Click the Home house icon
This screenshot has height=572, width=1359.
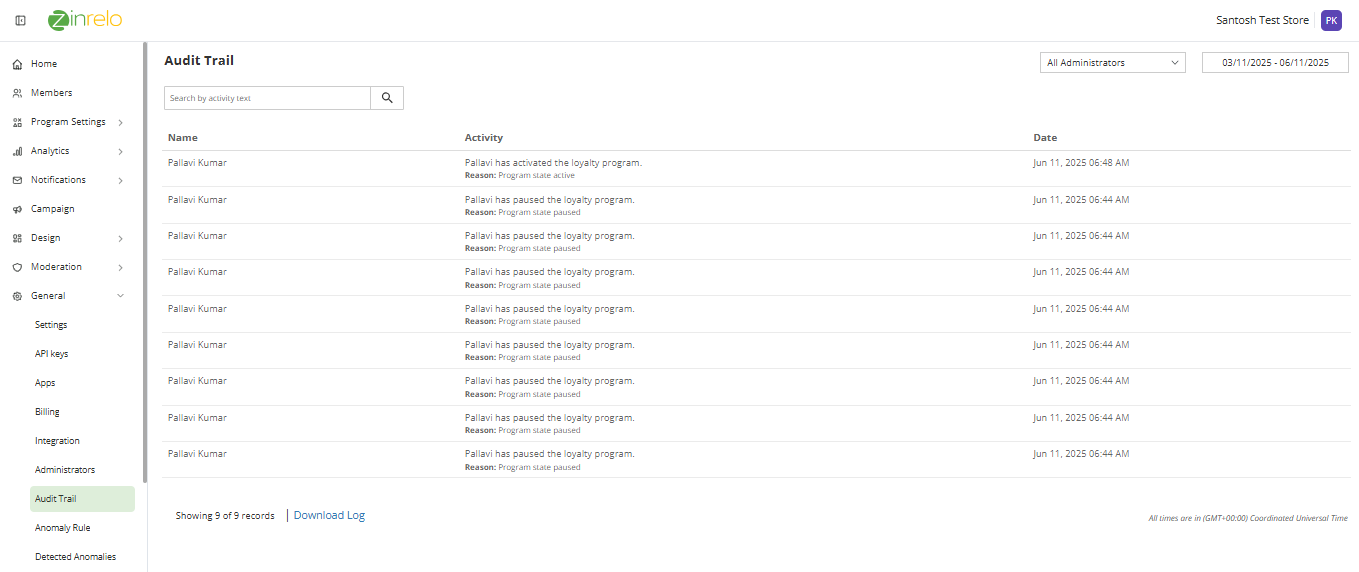(17, 64)
